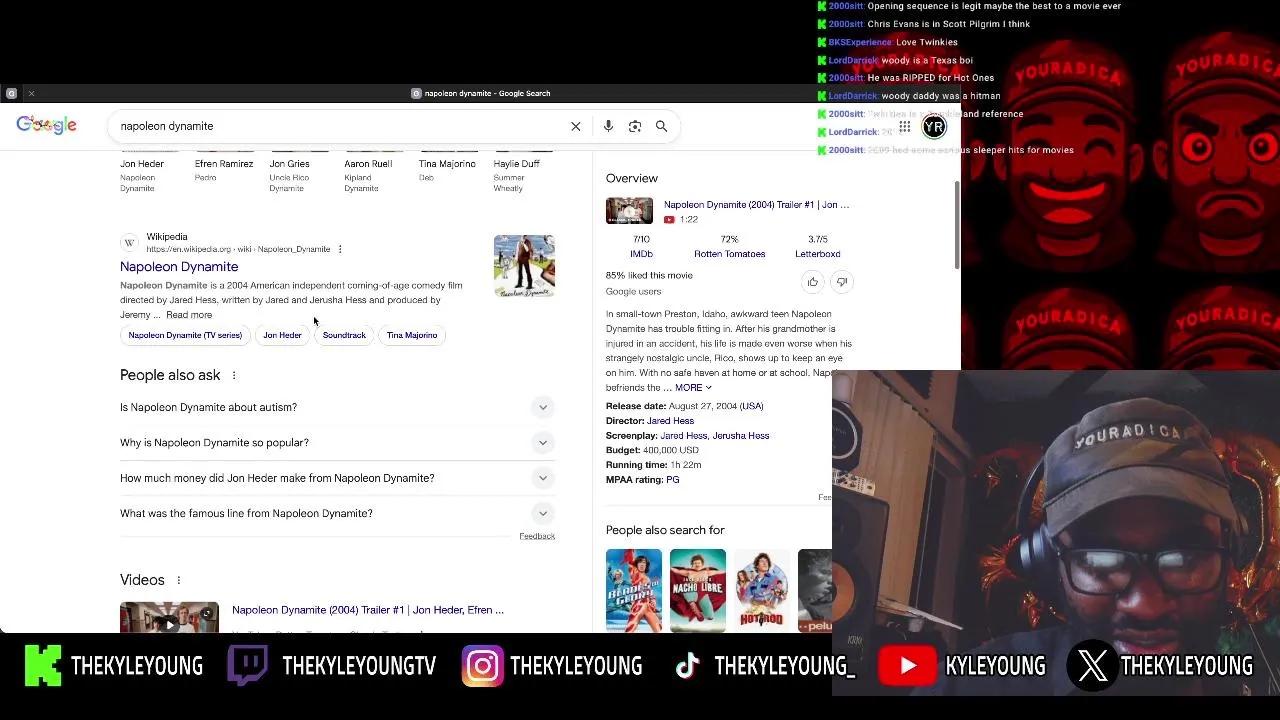
Task: Select the Tina Majorino chip
Action: click(412, 335)
